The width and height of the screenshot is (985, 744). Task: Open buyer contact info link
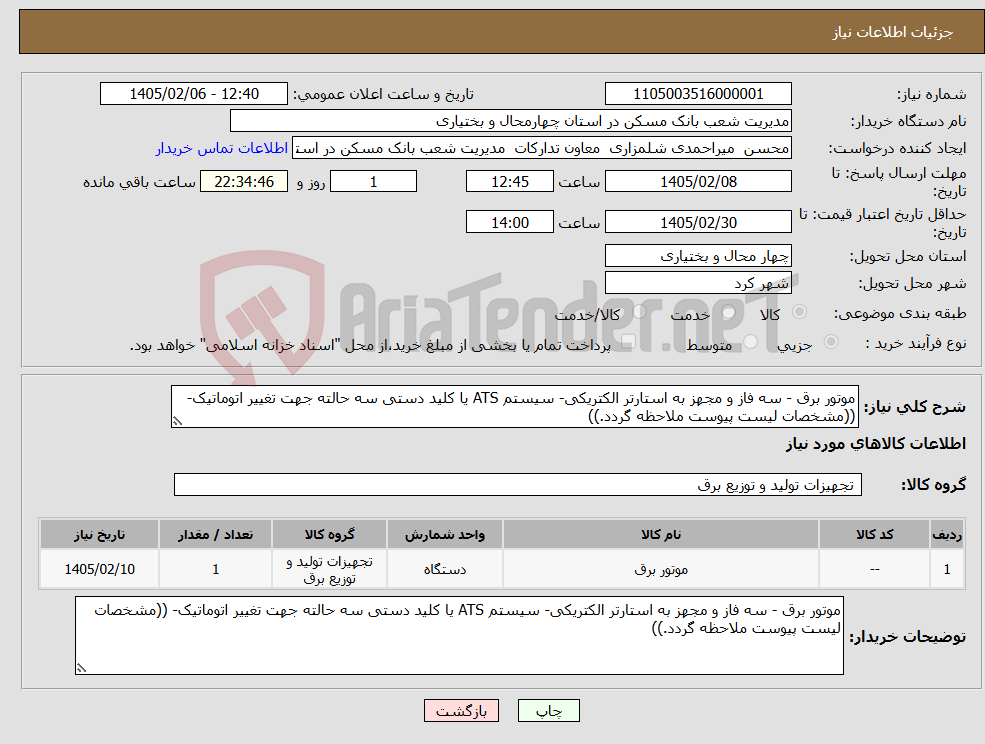point(222,148)
